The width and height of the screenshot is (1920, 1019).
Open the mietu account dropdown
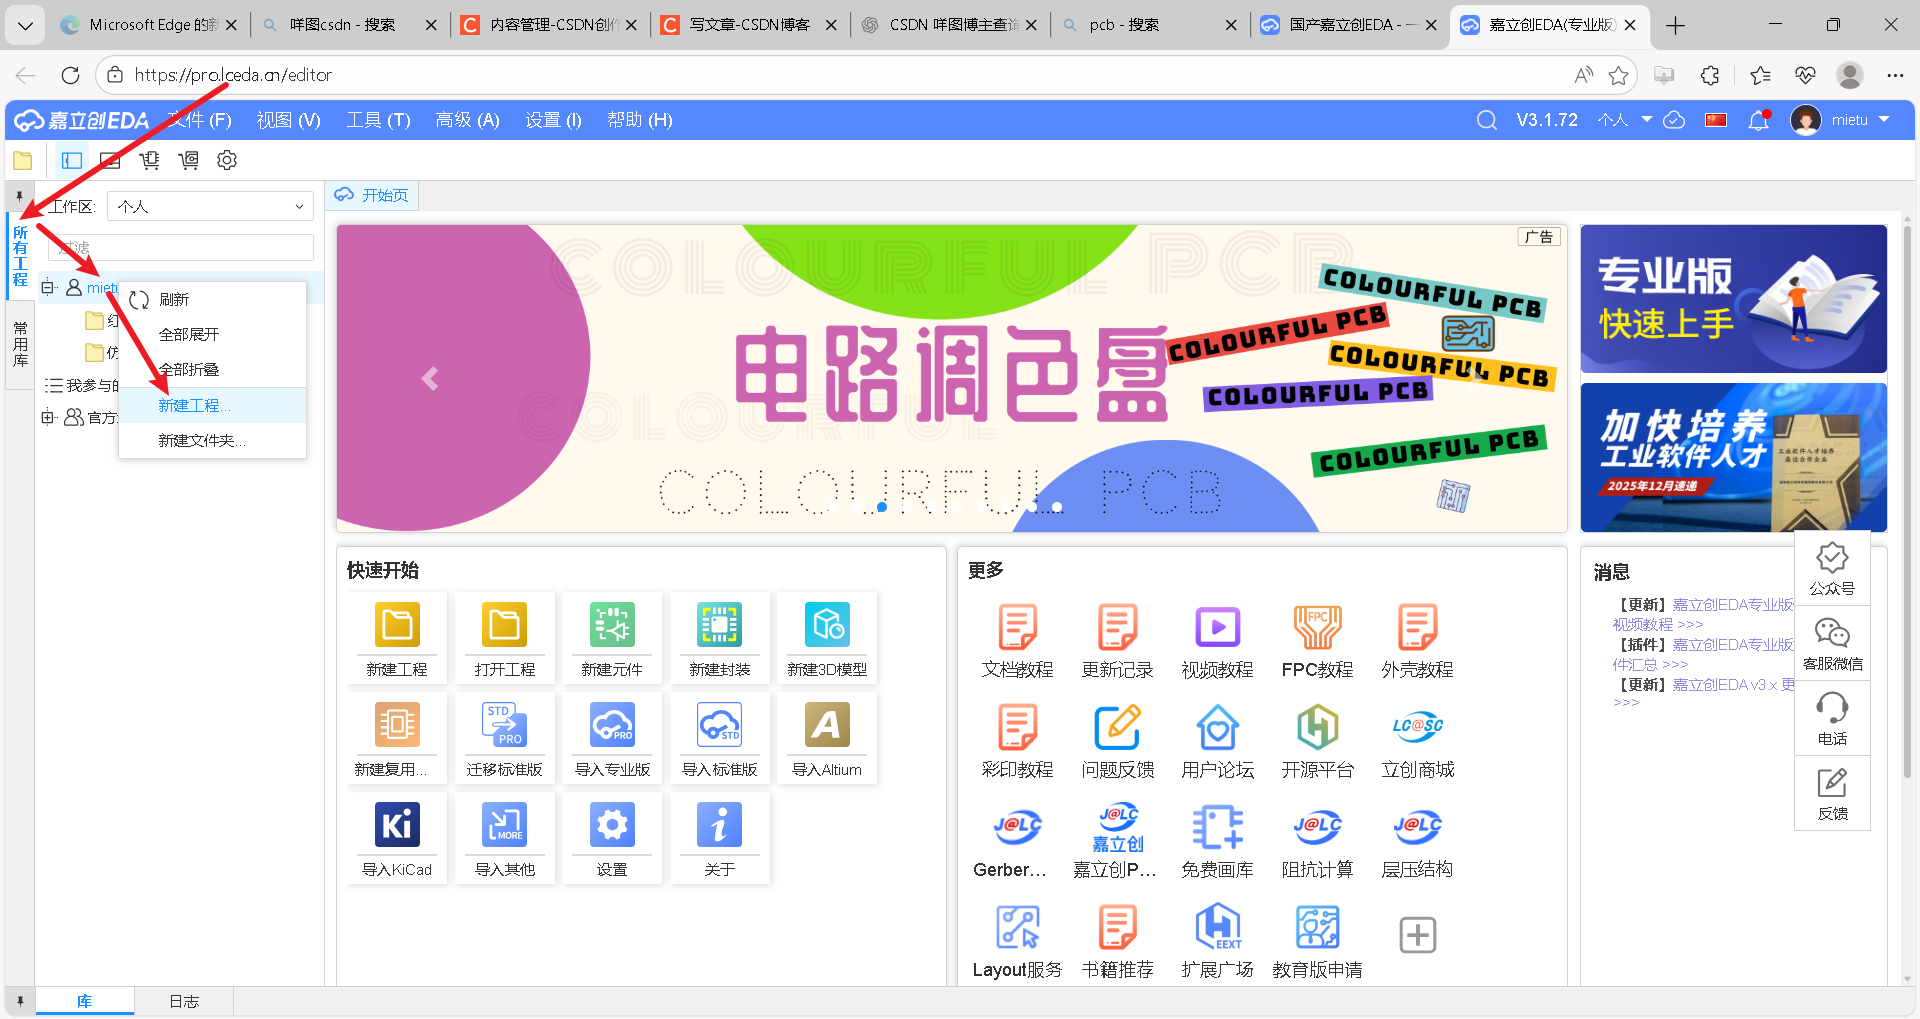[x=1843, y=120]
